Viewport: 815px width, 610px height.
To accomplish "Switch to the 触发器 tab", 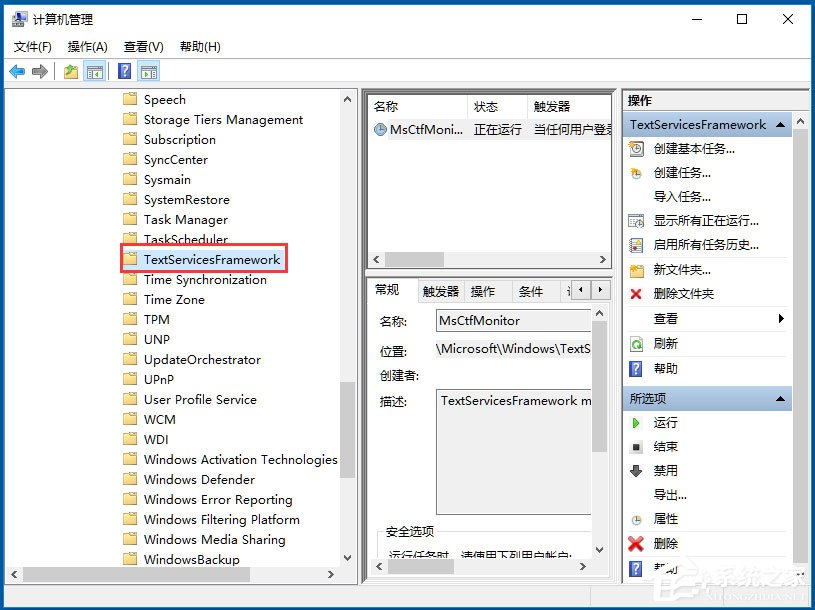I will (440, 290).
